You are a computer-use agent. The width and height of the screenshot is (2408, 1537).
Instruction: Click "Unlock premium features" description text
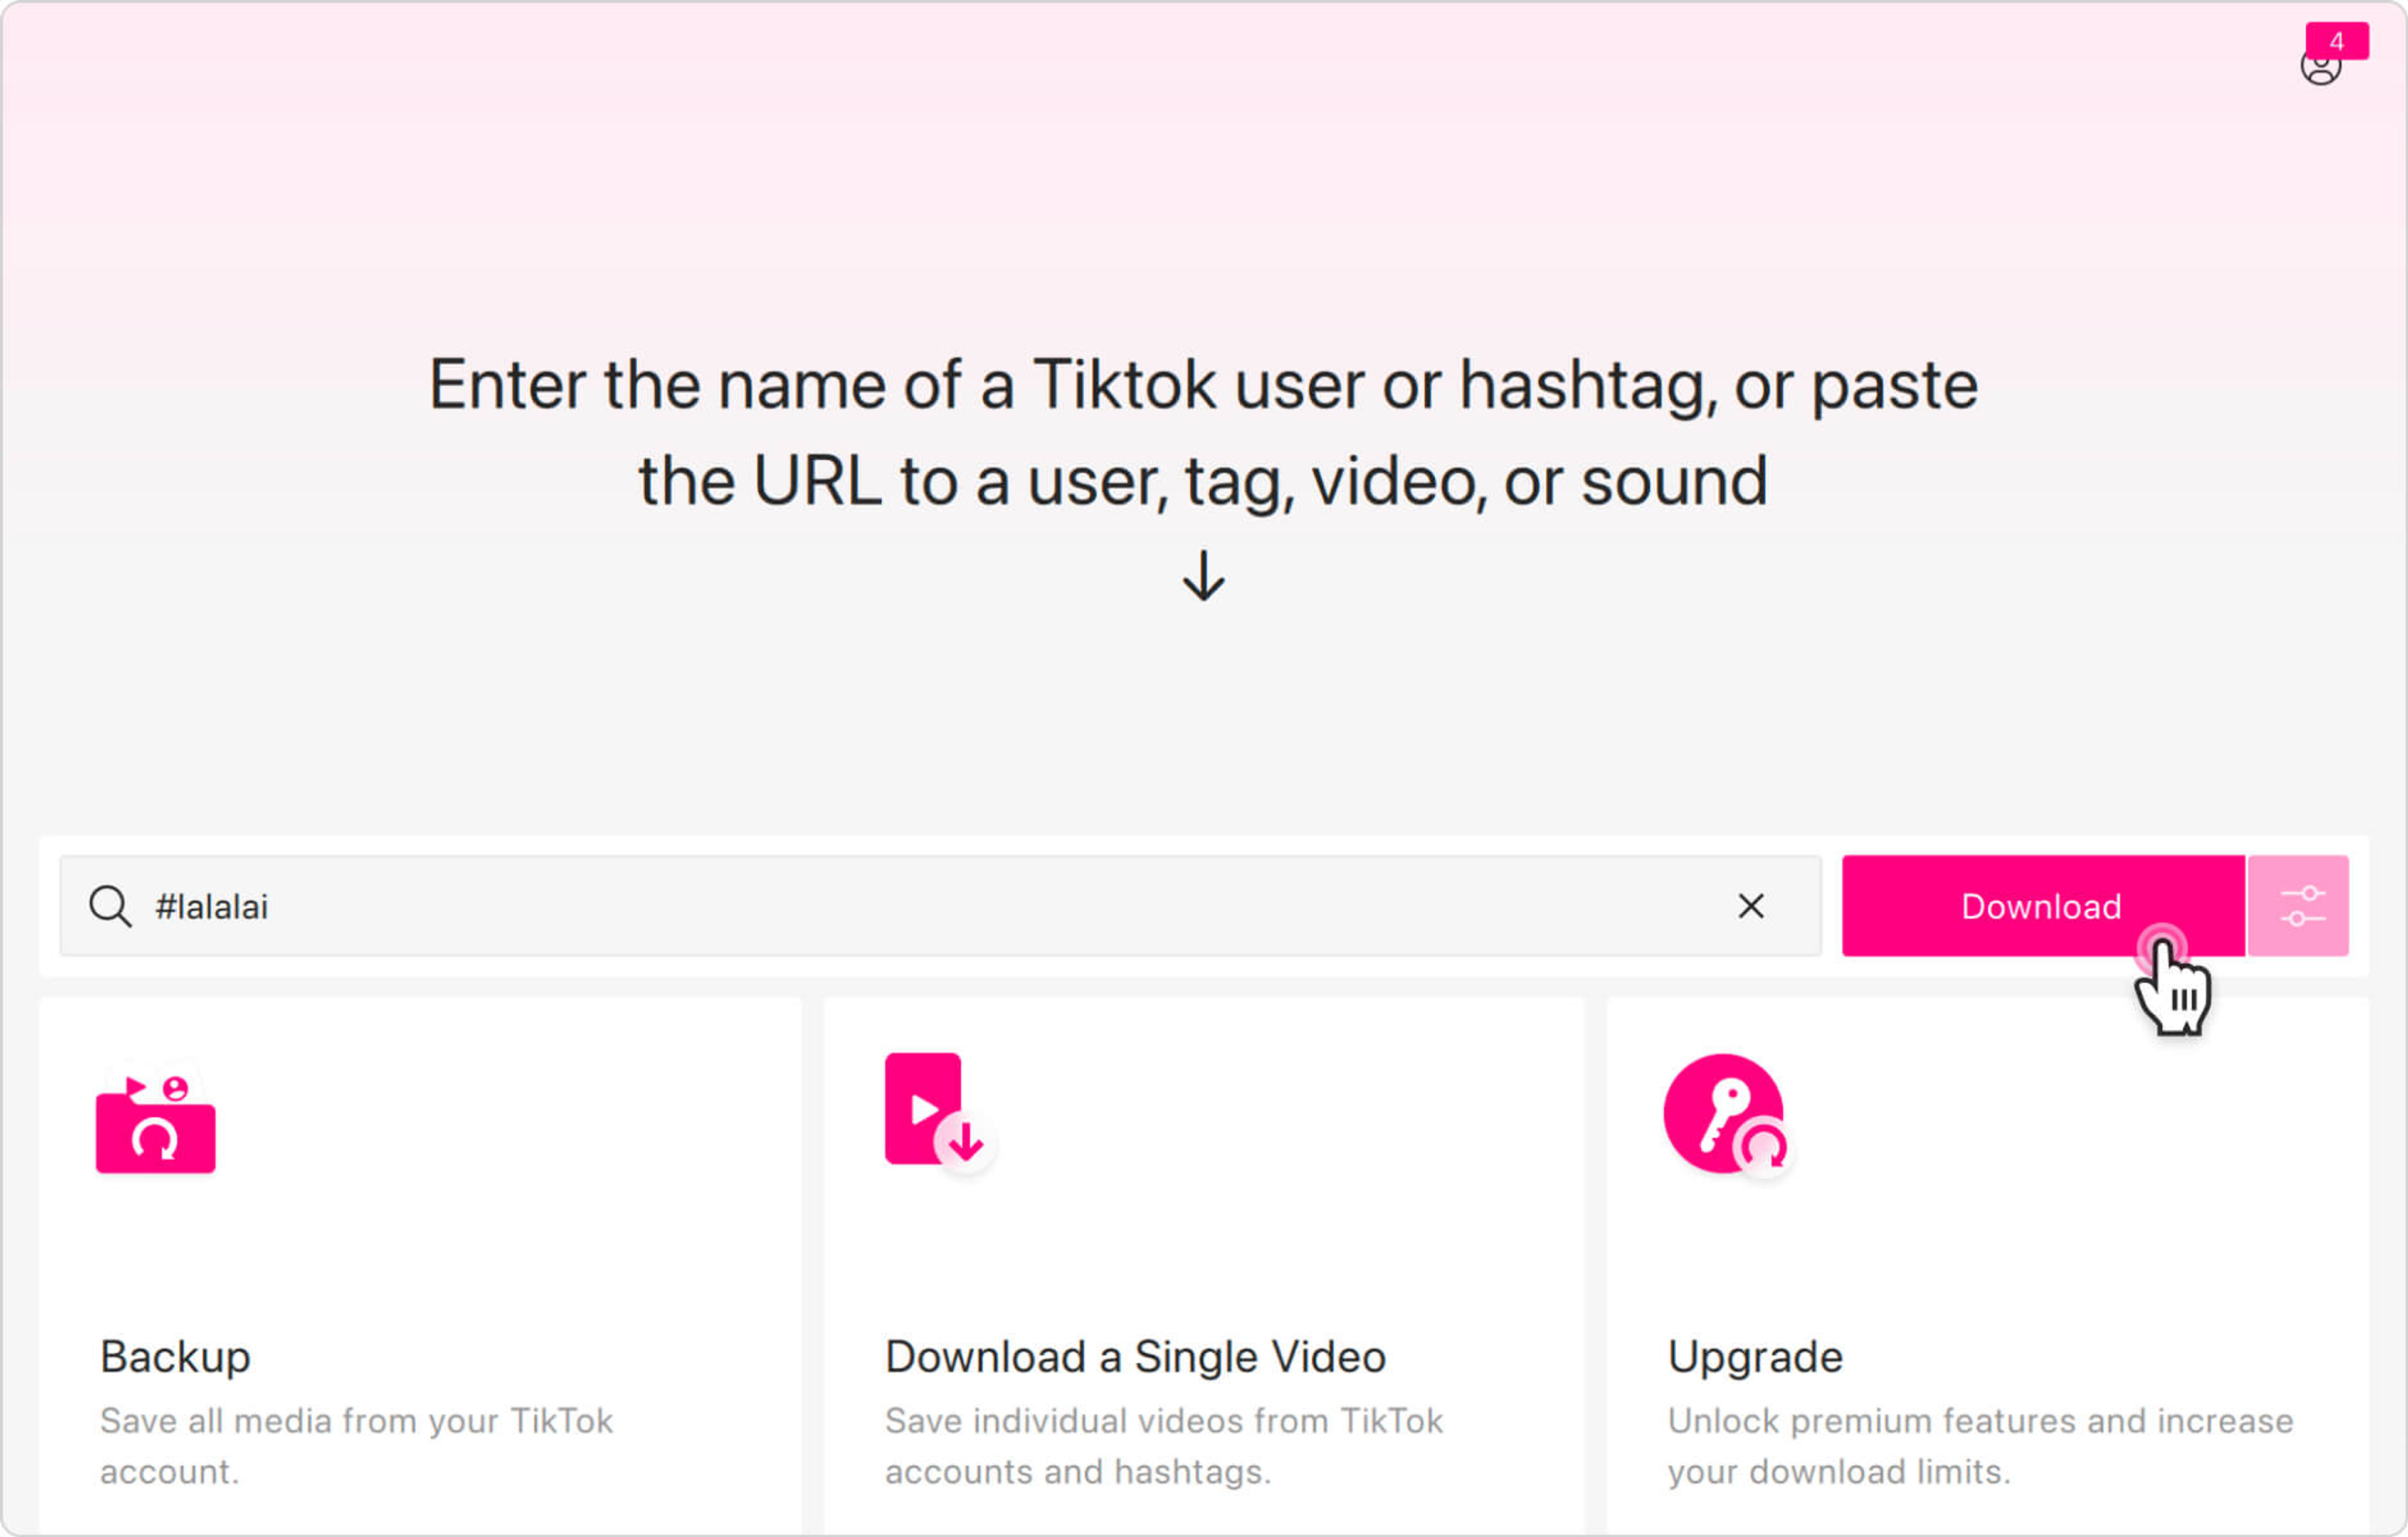1980,1445
